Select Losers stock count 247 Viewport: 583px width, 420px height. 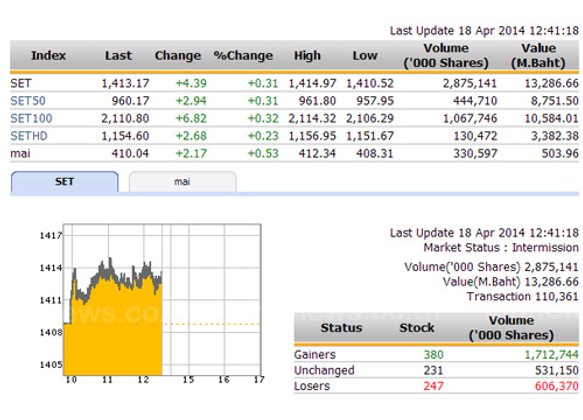click(434, 386)
